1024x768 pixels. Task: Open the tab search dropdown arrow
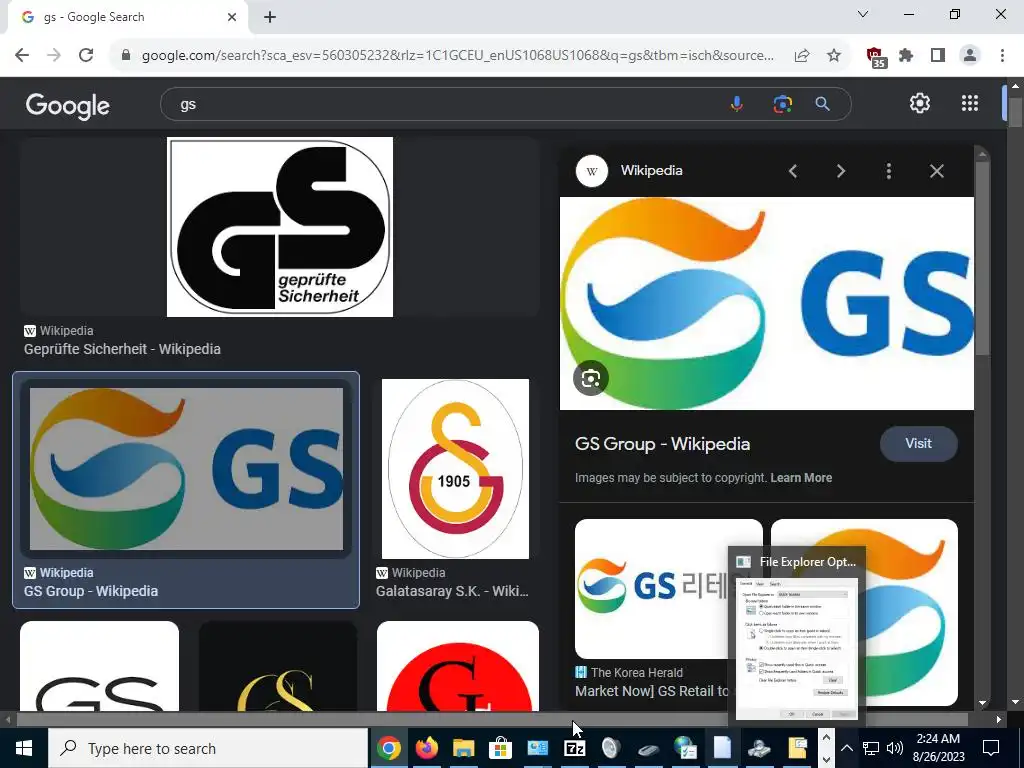[x=863, y=14]
